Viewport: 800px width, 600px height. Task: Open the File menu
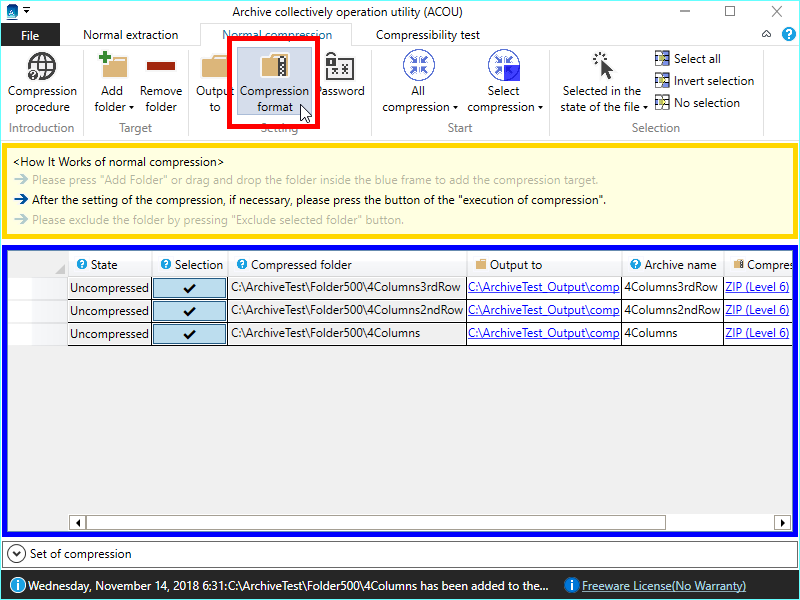coord(30,35)
